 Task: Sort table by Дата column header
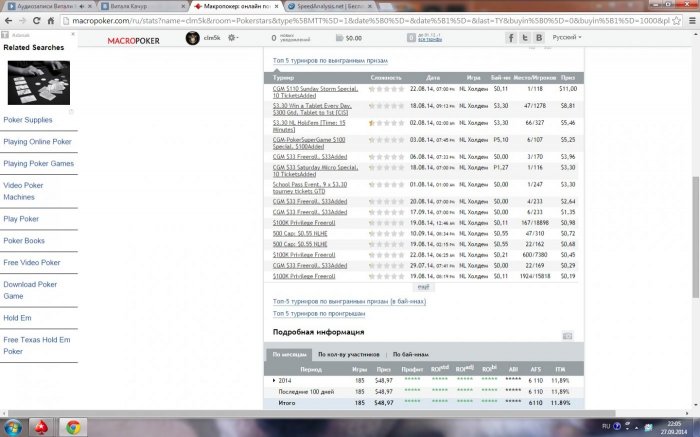[x=433, y=78]
